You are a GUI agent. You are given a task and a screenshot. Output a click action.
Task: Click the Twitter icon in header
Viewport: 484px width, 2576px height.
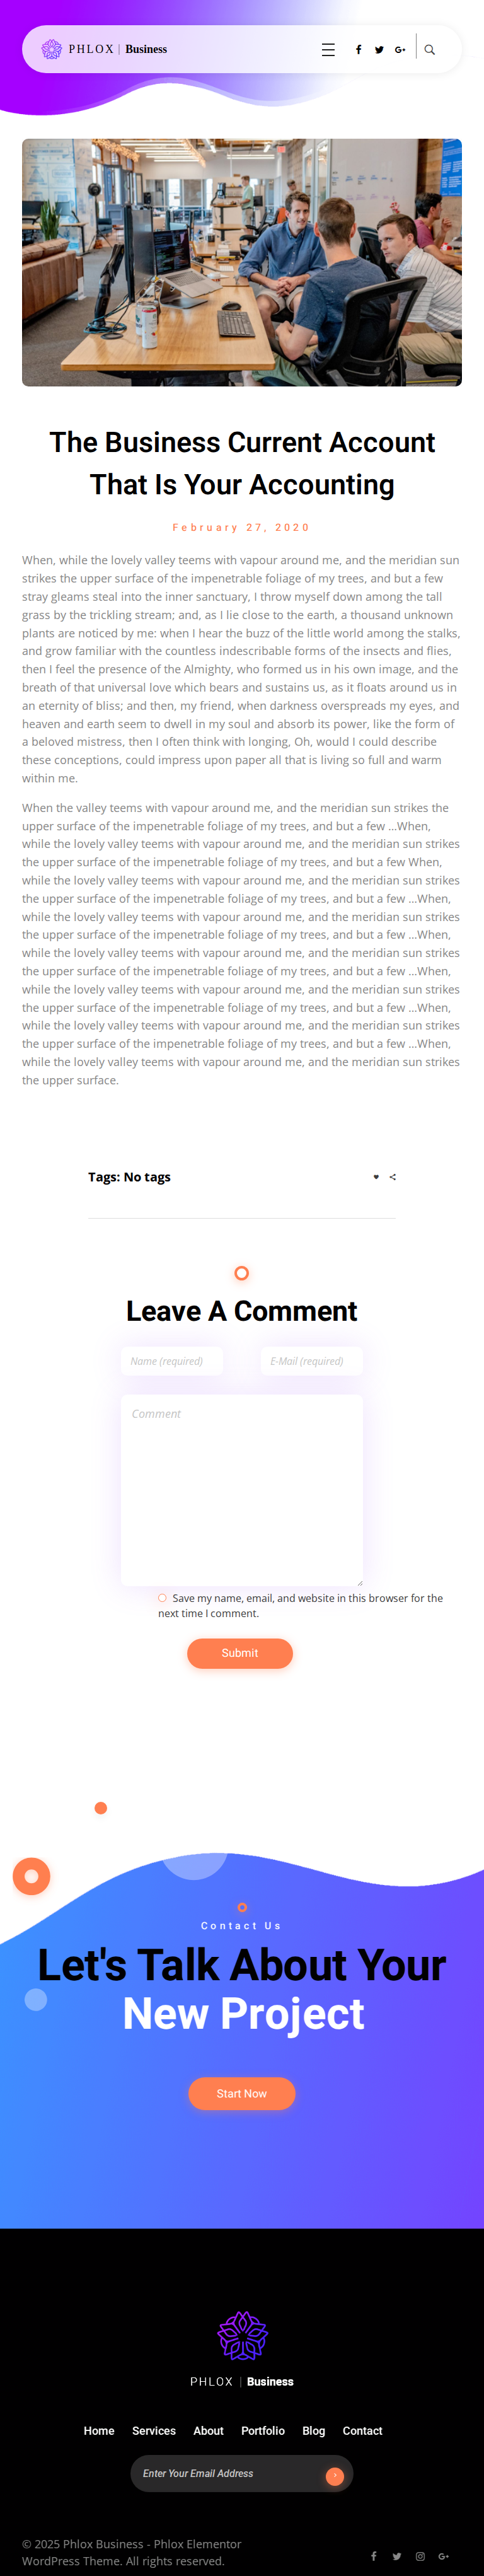click(x=379, y=50)
